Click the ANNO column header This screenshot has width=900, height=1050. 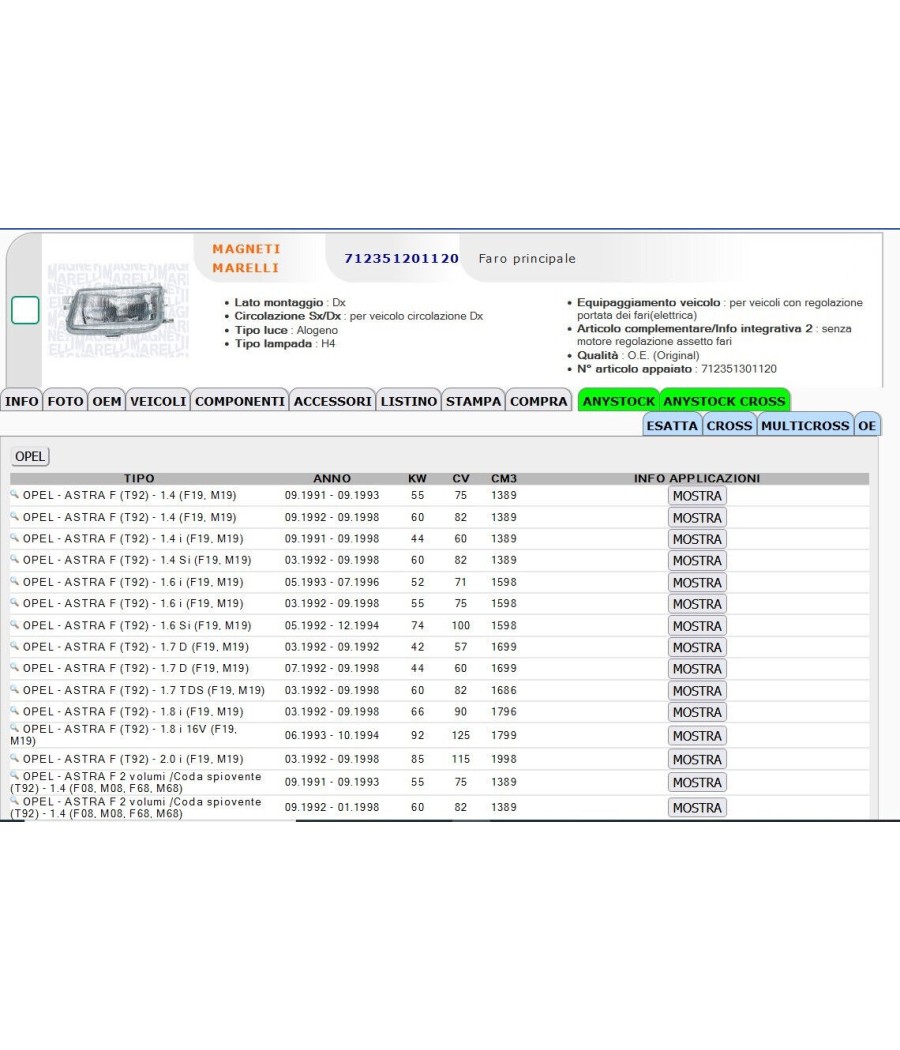click(x=332, y=478)
